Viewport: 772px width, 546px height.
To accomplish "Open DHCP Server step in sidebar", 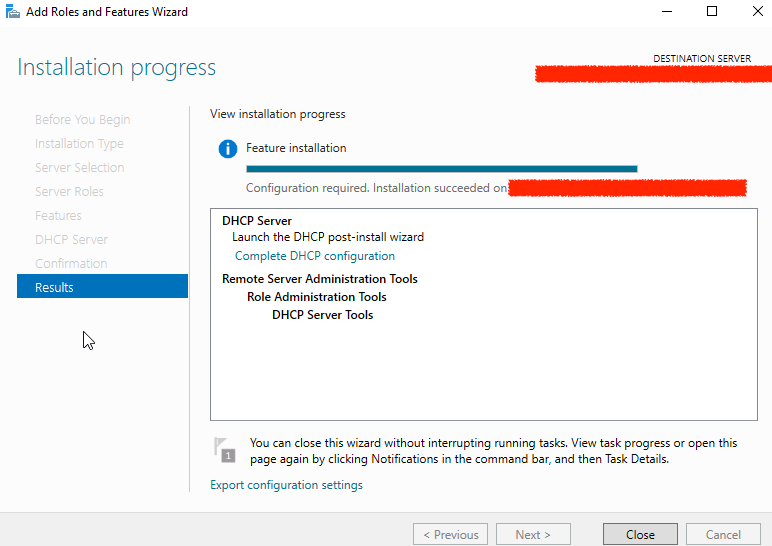I will point(71,239).
